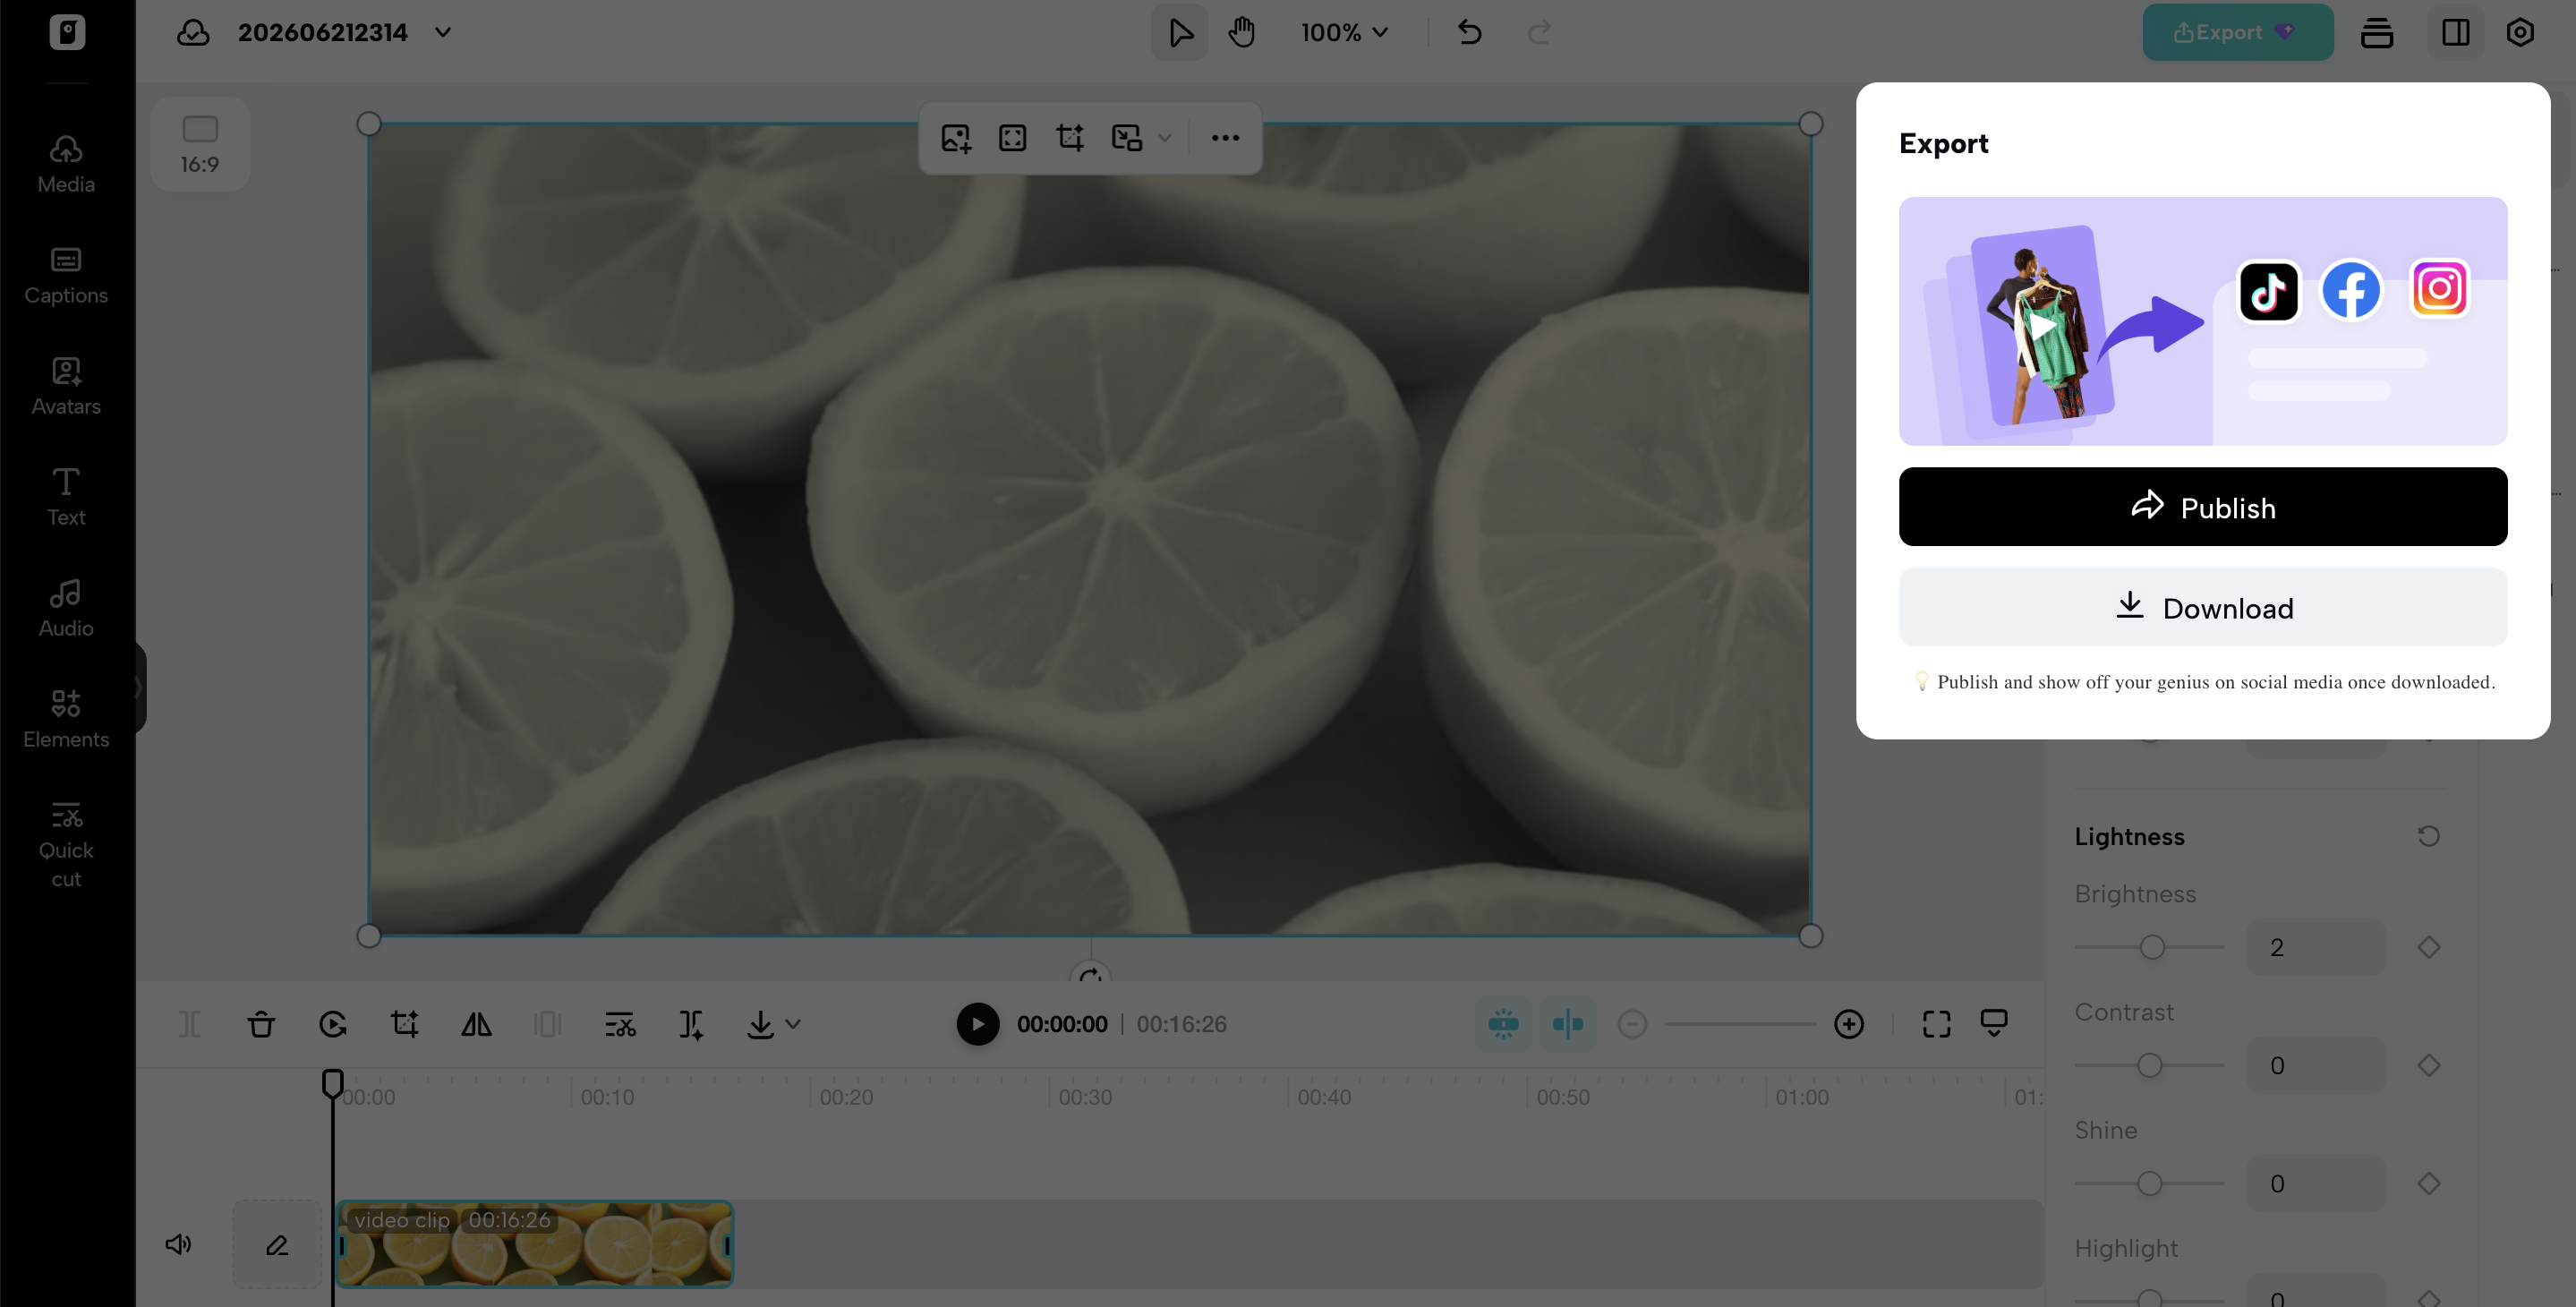Open the preview display options icon
2576x1307 pixels.
tap(1994, 1024)
